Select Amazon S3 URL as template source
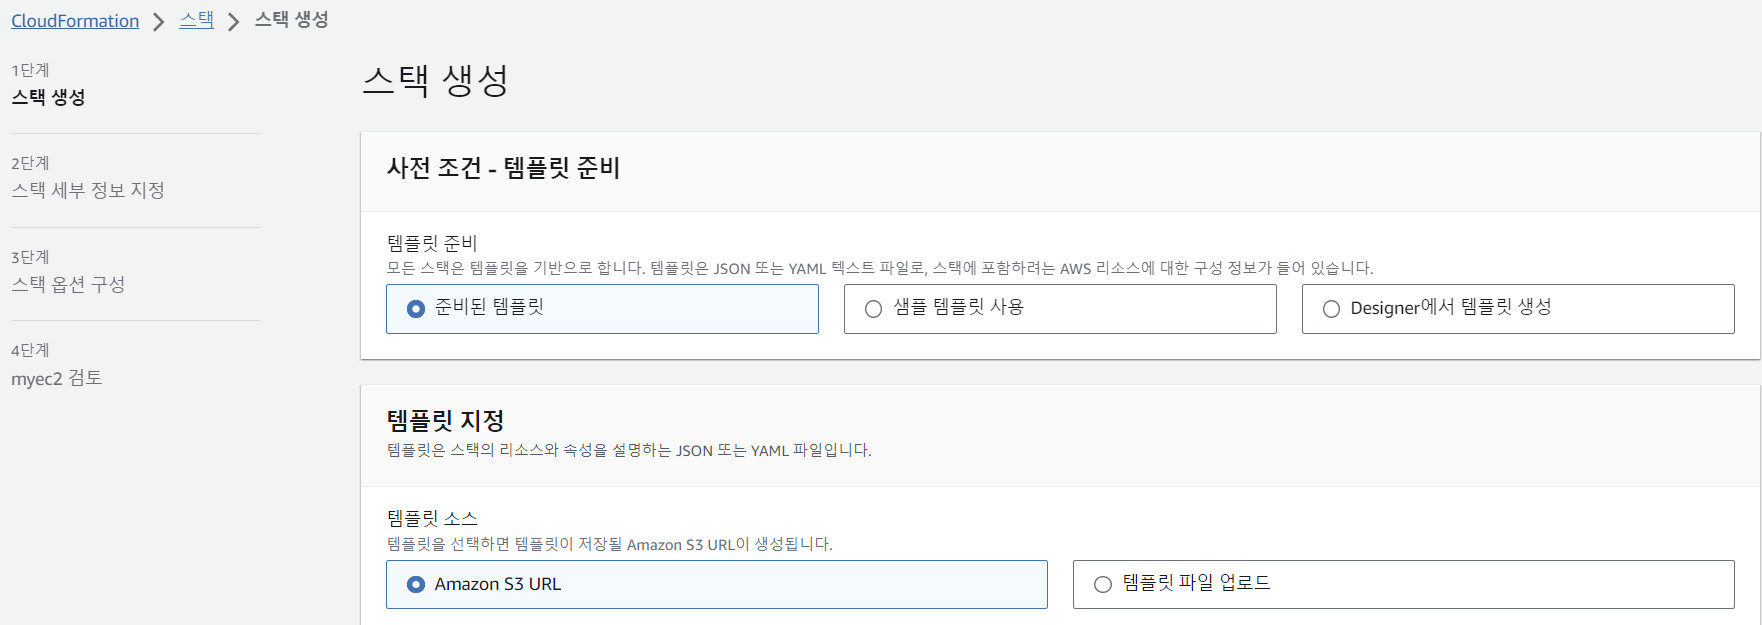The width and height of the screenshot is (1762, 625). pyautogui.click(x=717, y=584)
